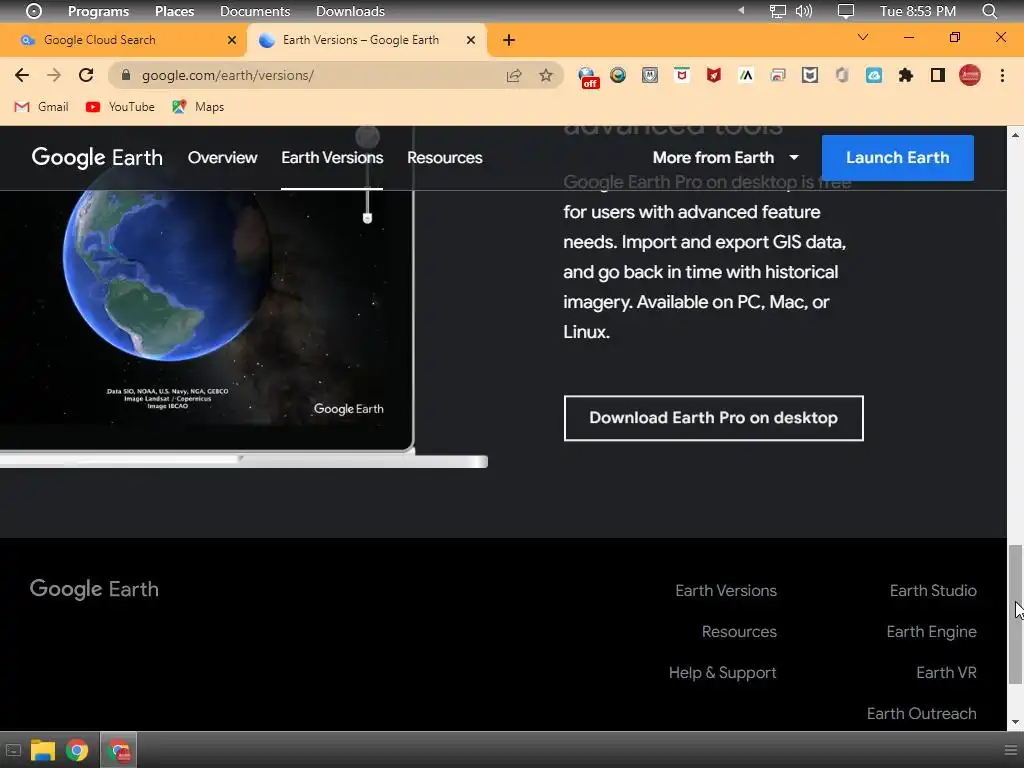The width and height of the screenshot is (1024, 768).
Task: Open the Downloads menu
Action: point(350,11)
